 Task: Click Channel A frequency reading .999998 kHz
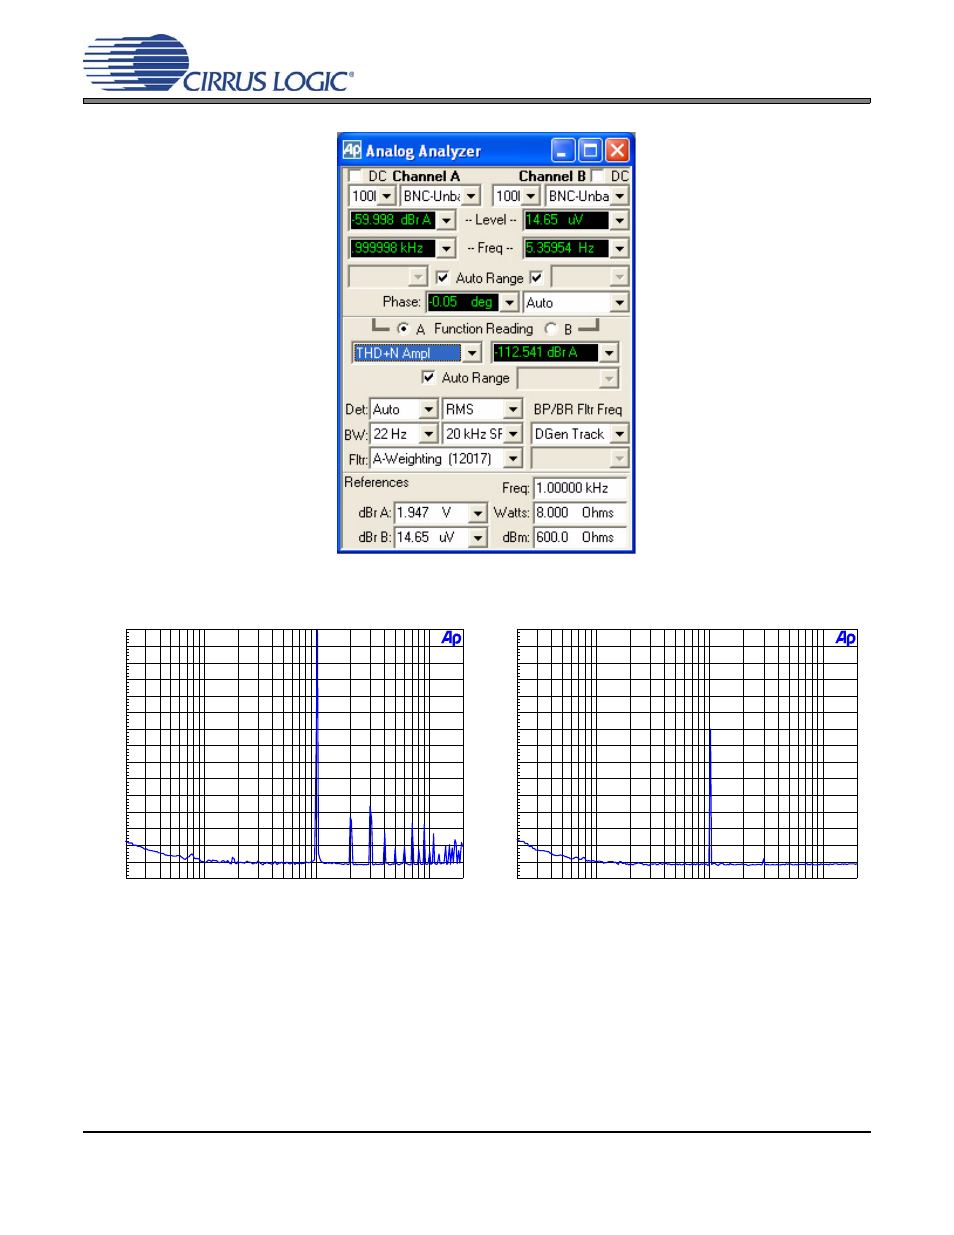(392, 248)
